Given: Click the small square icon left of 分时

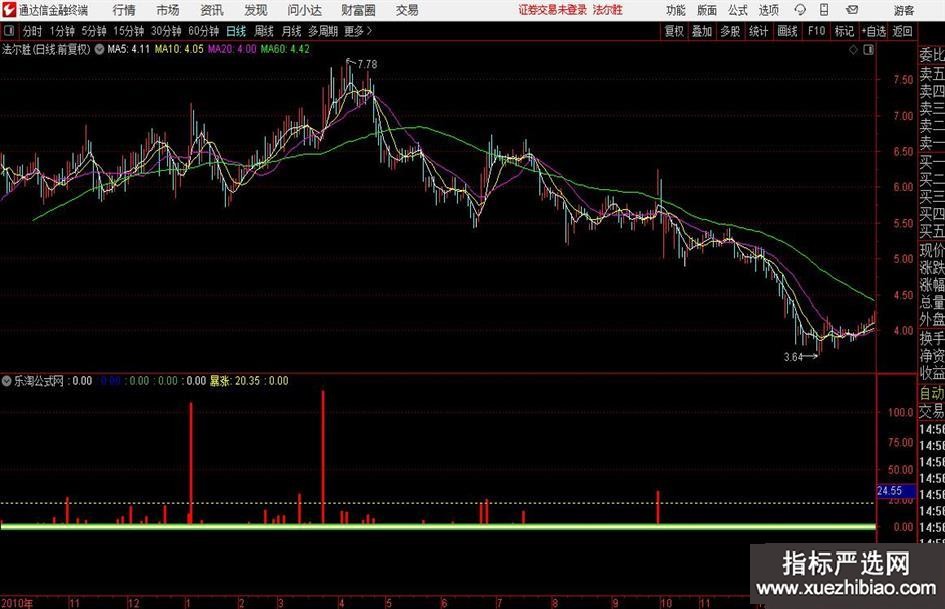Looking at the screenshot, I should tap(8, 31).
